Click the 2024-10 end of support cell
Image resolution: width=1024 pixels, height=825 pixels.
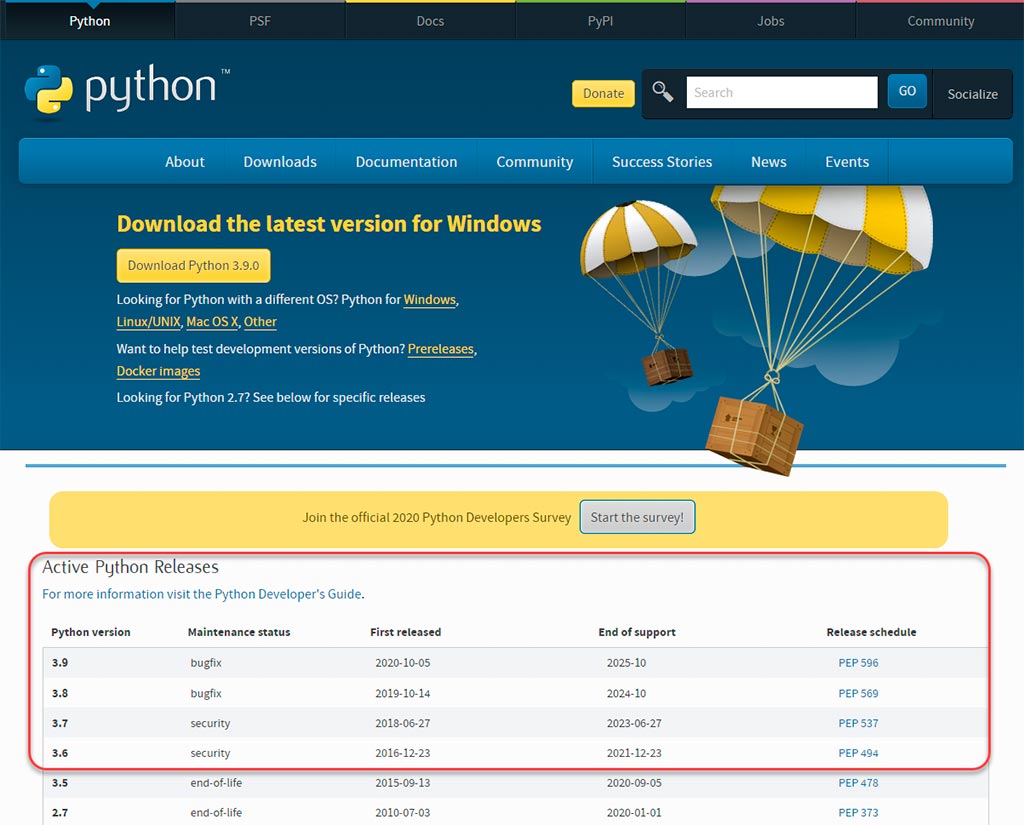626,693
